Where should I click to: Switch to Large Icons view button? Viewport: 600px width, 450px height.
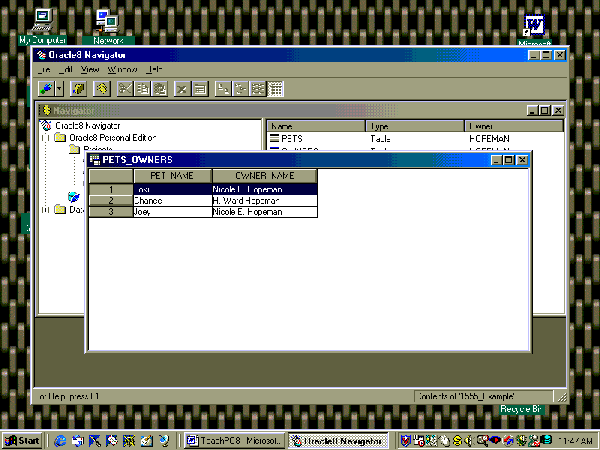click(223, 89)
